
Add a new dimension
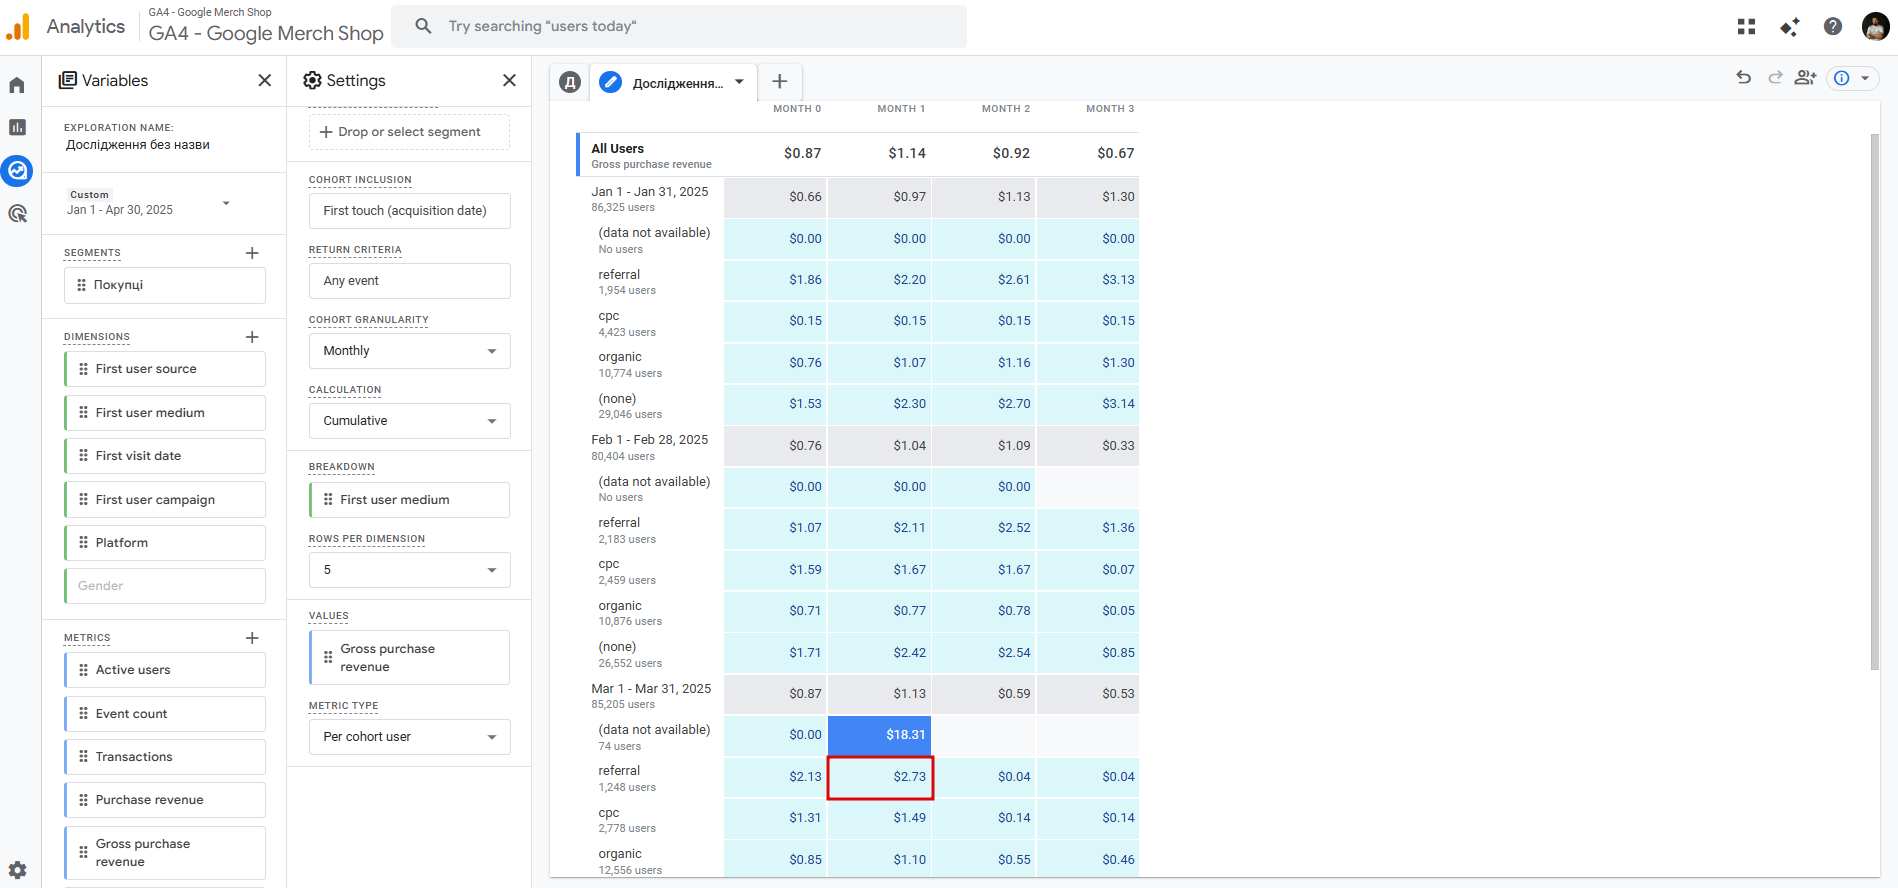[252, 337]
